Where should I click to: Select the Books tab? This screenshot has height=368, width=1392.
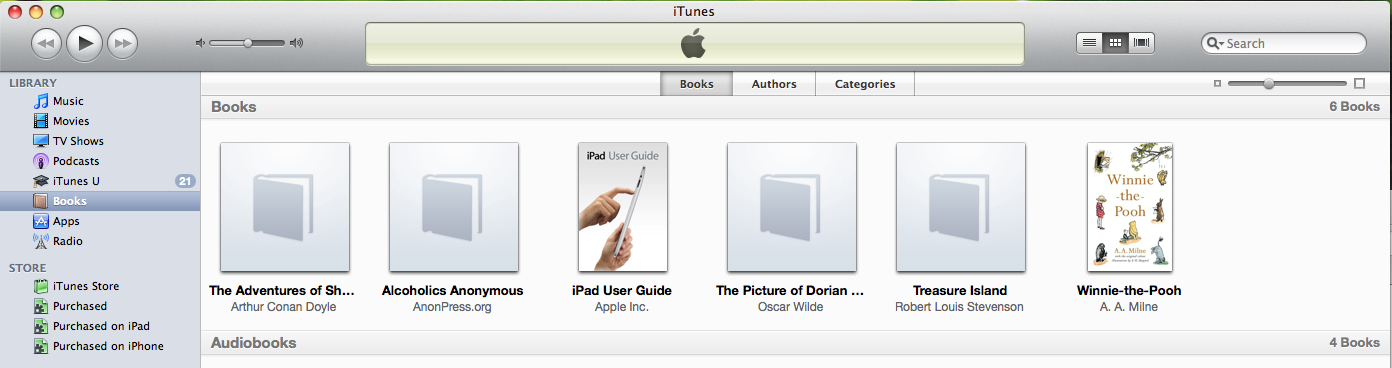697,84
